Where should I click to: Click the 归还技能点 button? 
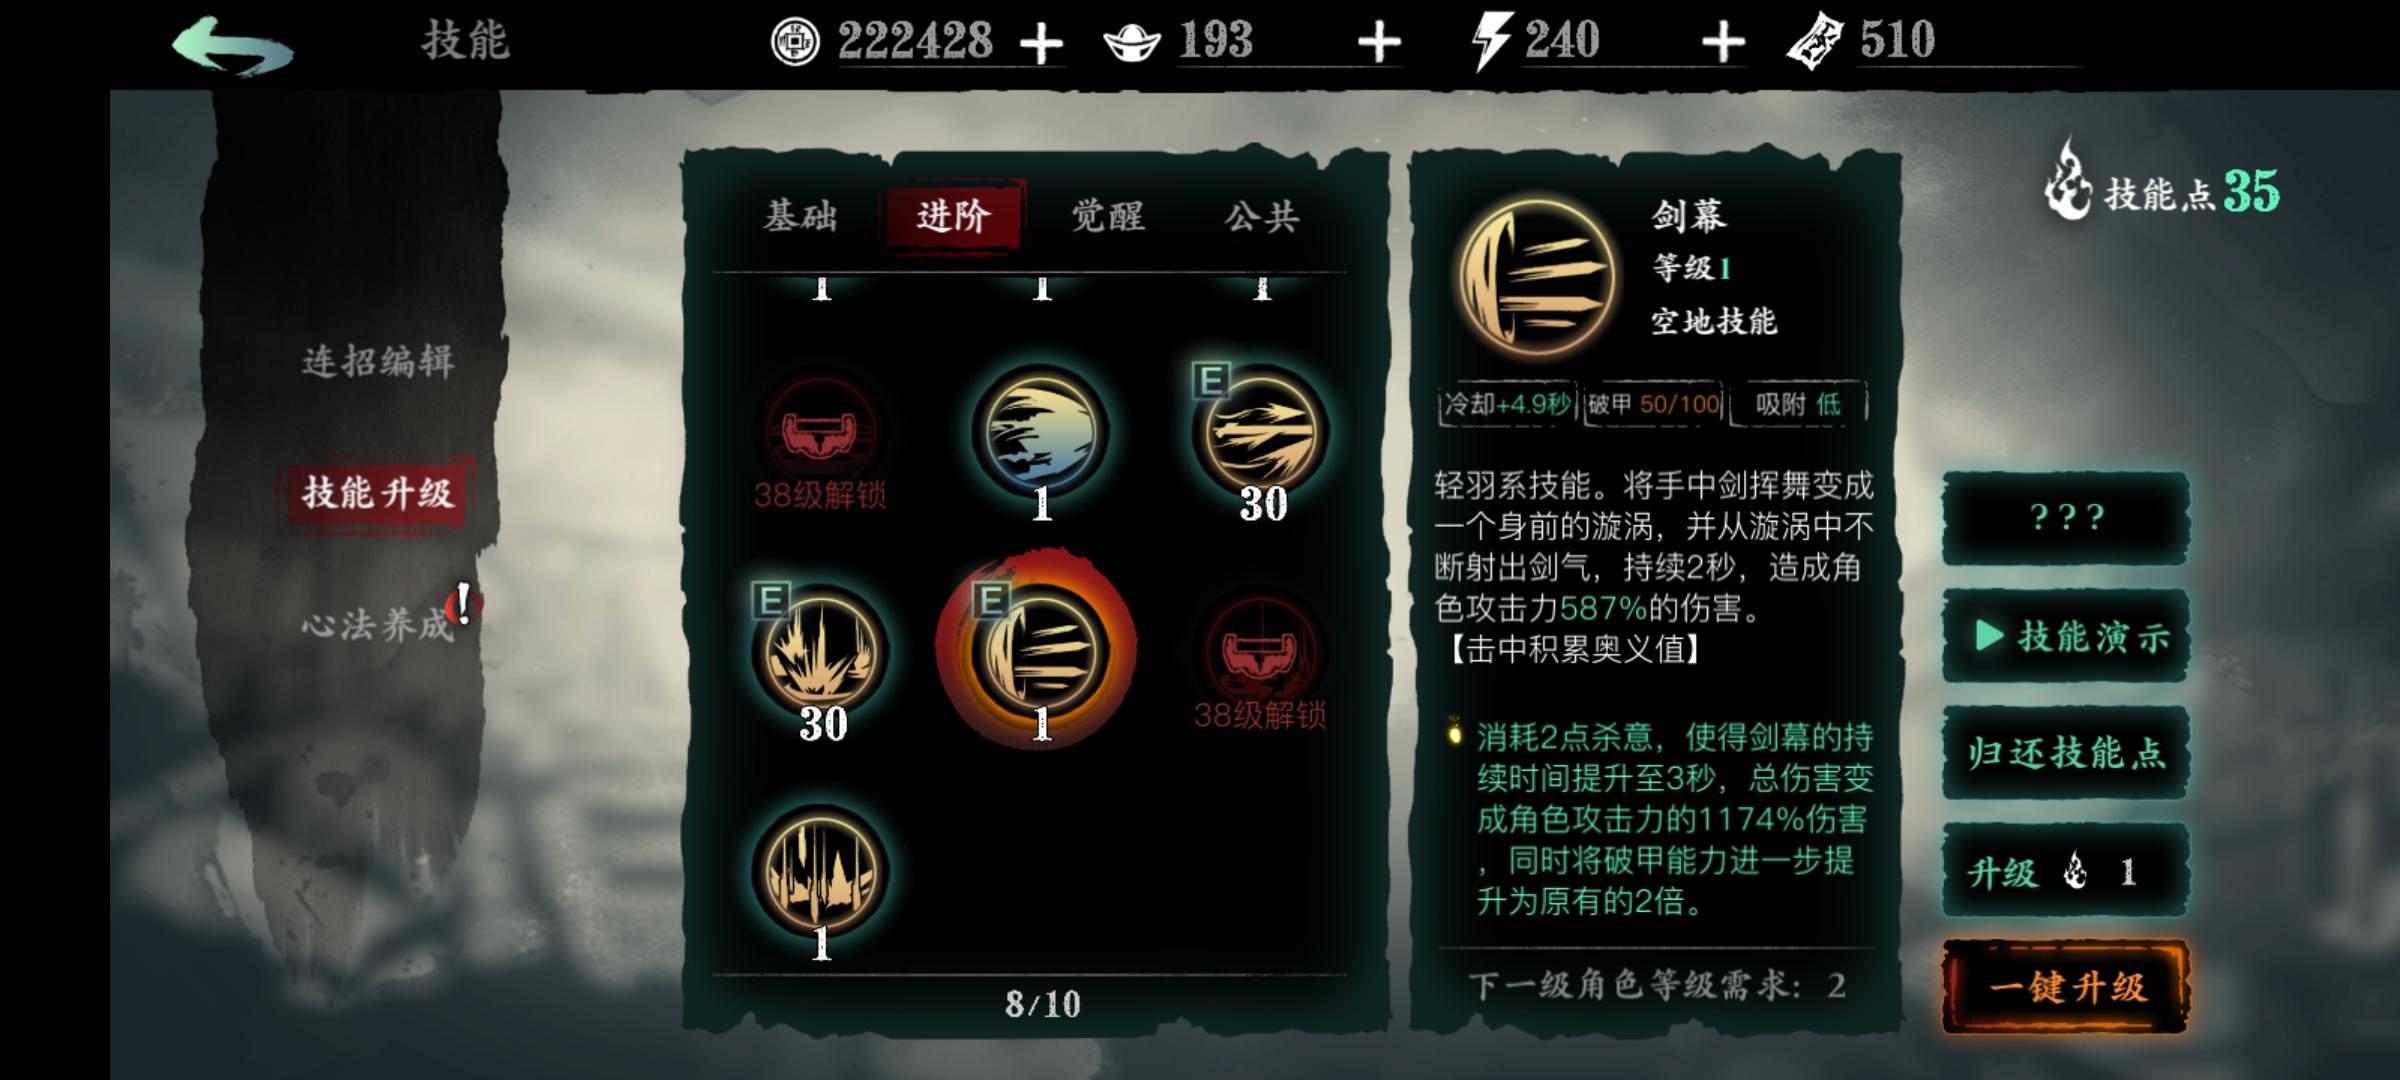[2066, 753]
